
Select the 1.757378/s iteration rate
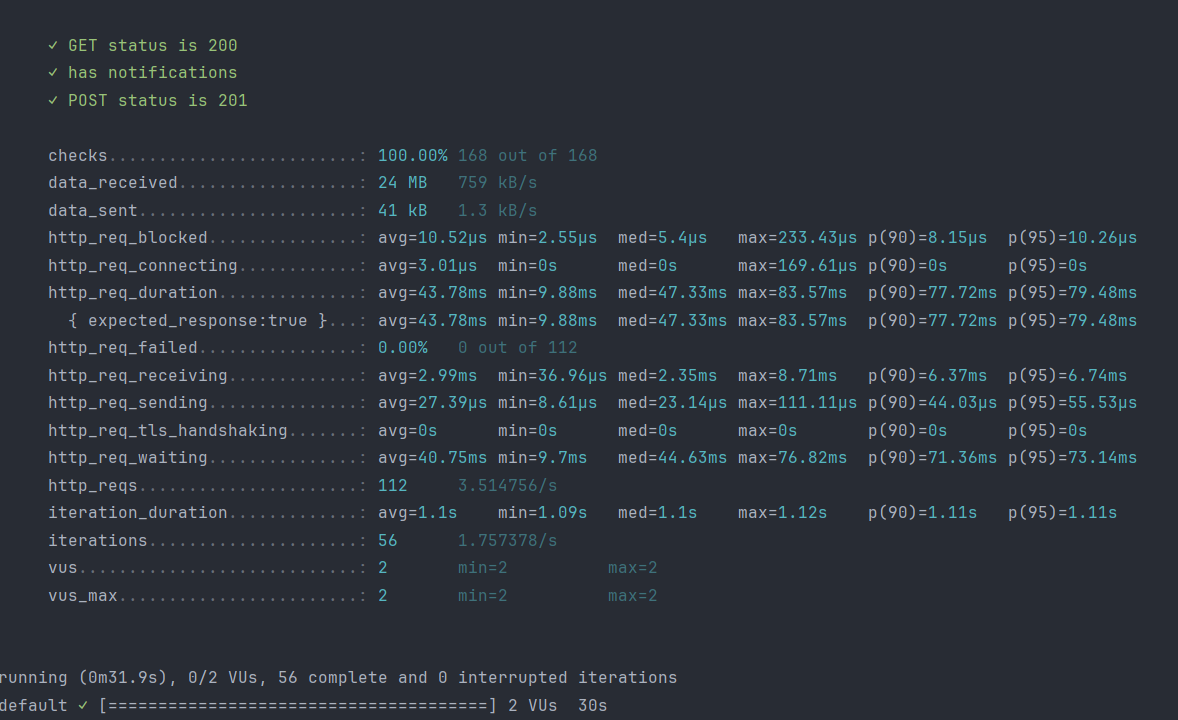pos(507,540)
